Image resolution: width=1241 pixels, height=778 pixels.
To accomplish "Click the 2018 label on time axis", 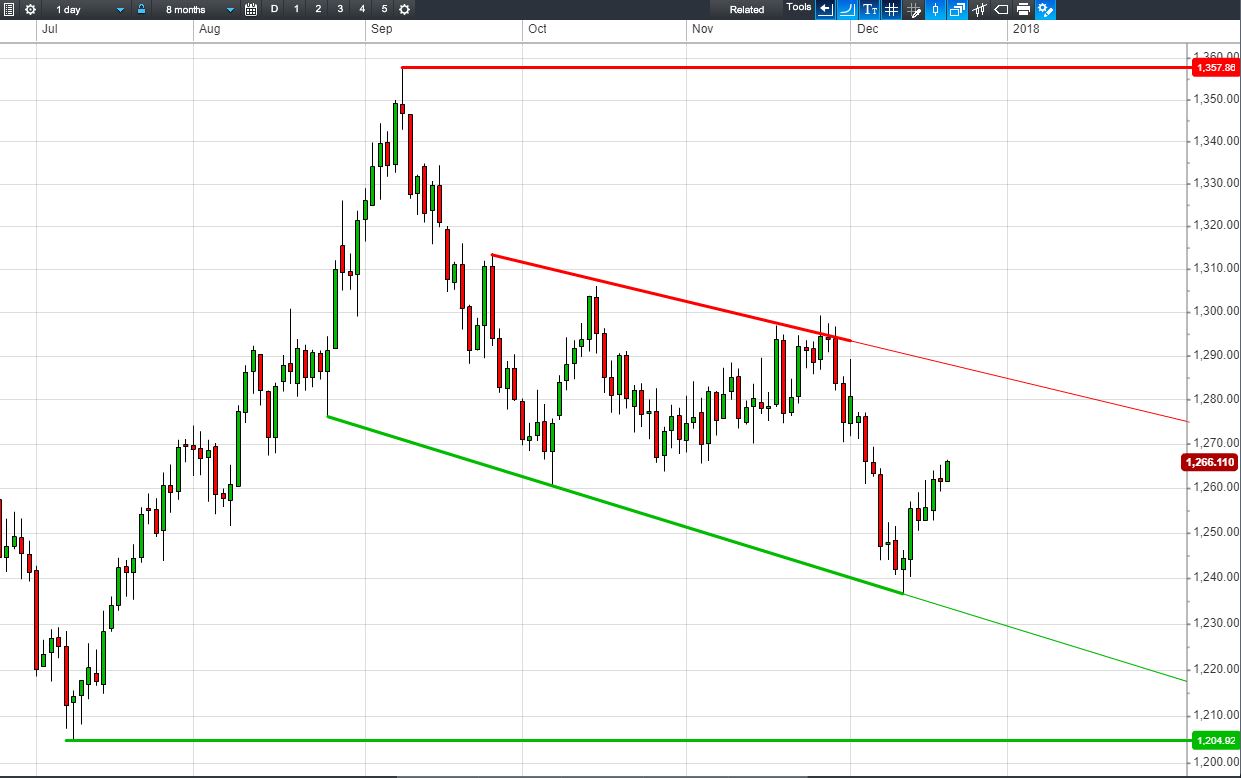I will point(1026,29).
